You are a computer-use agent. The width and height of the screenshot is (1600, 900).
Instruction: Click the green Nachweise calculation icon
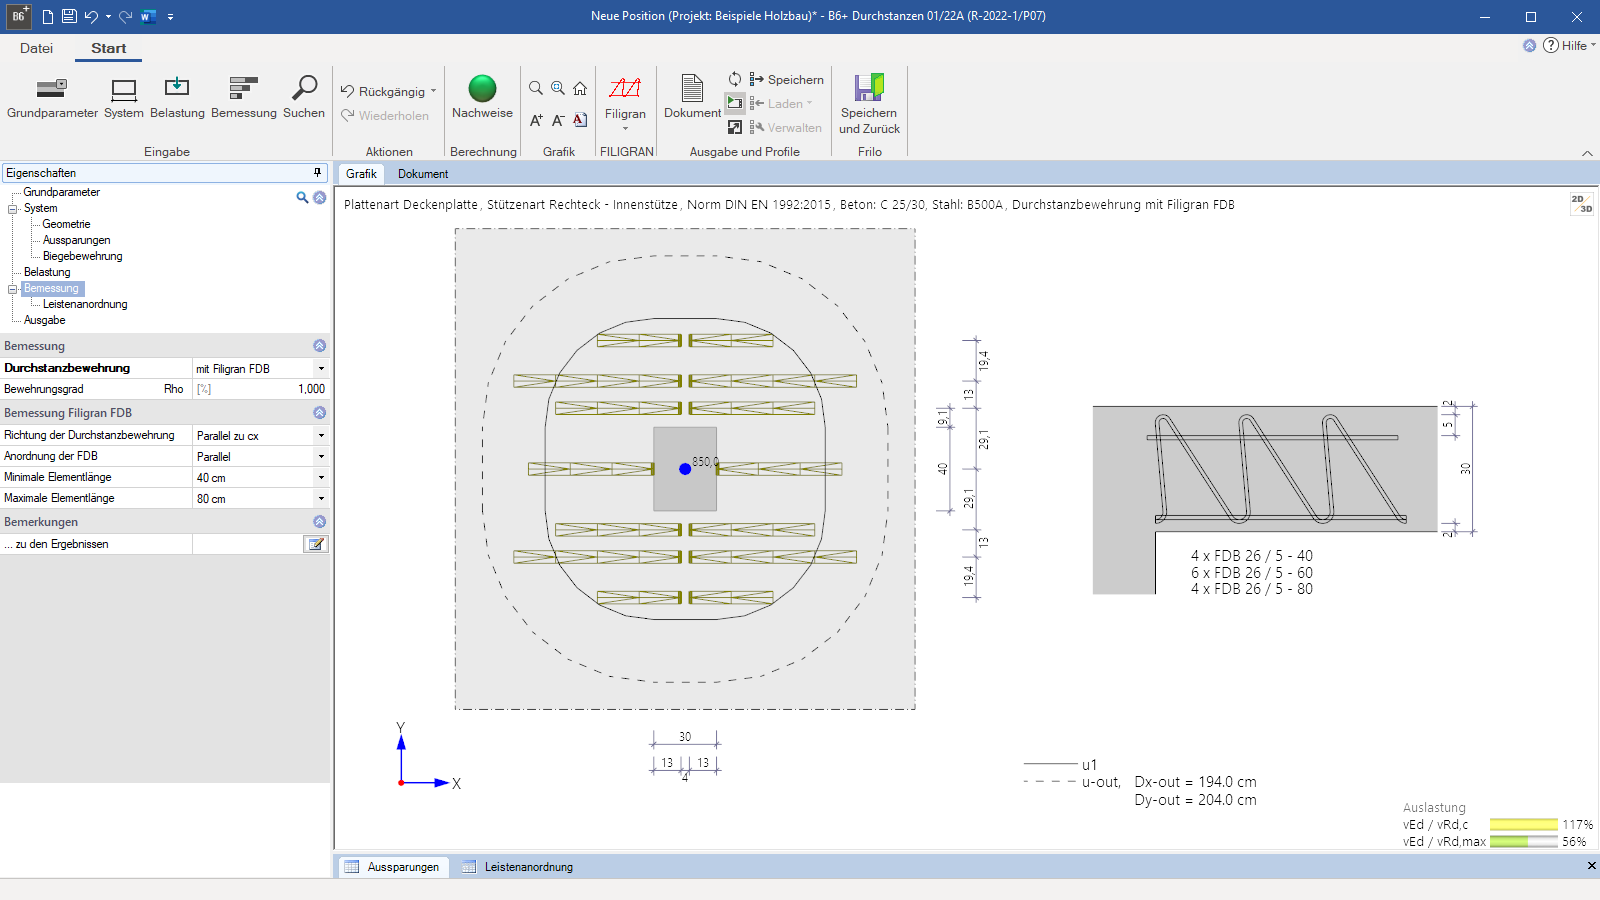(482, 89)
